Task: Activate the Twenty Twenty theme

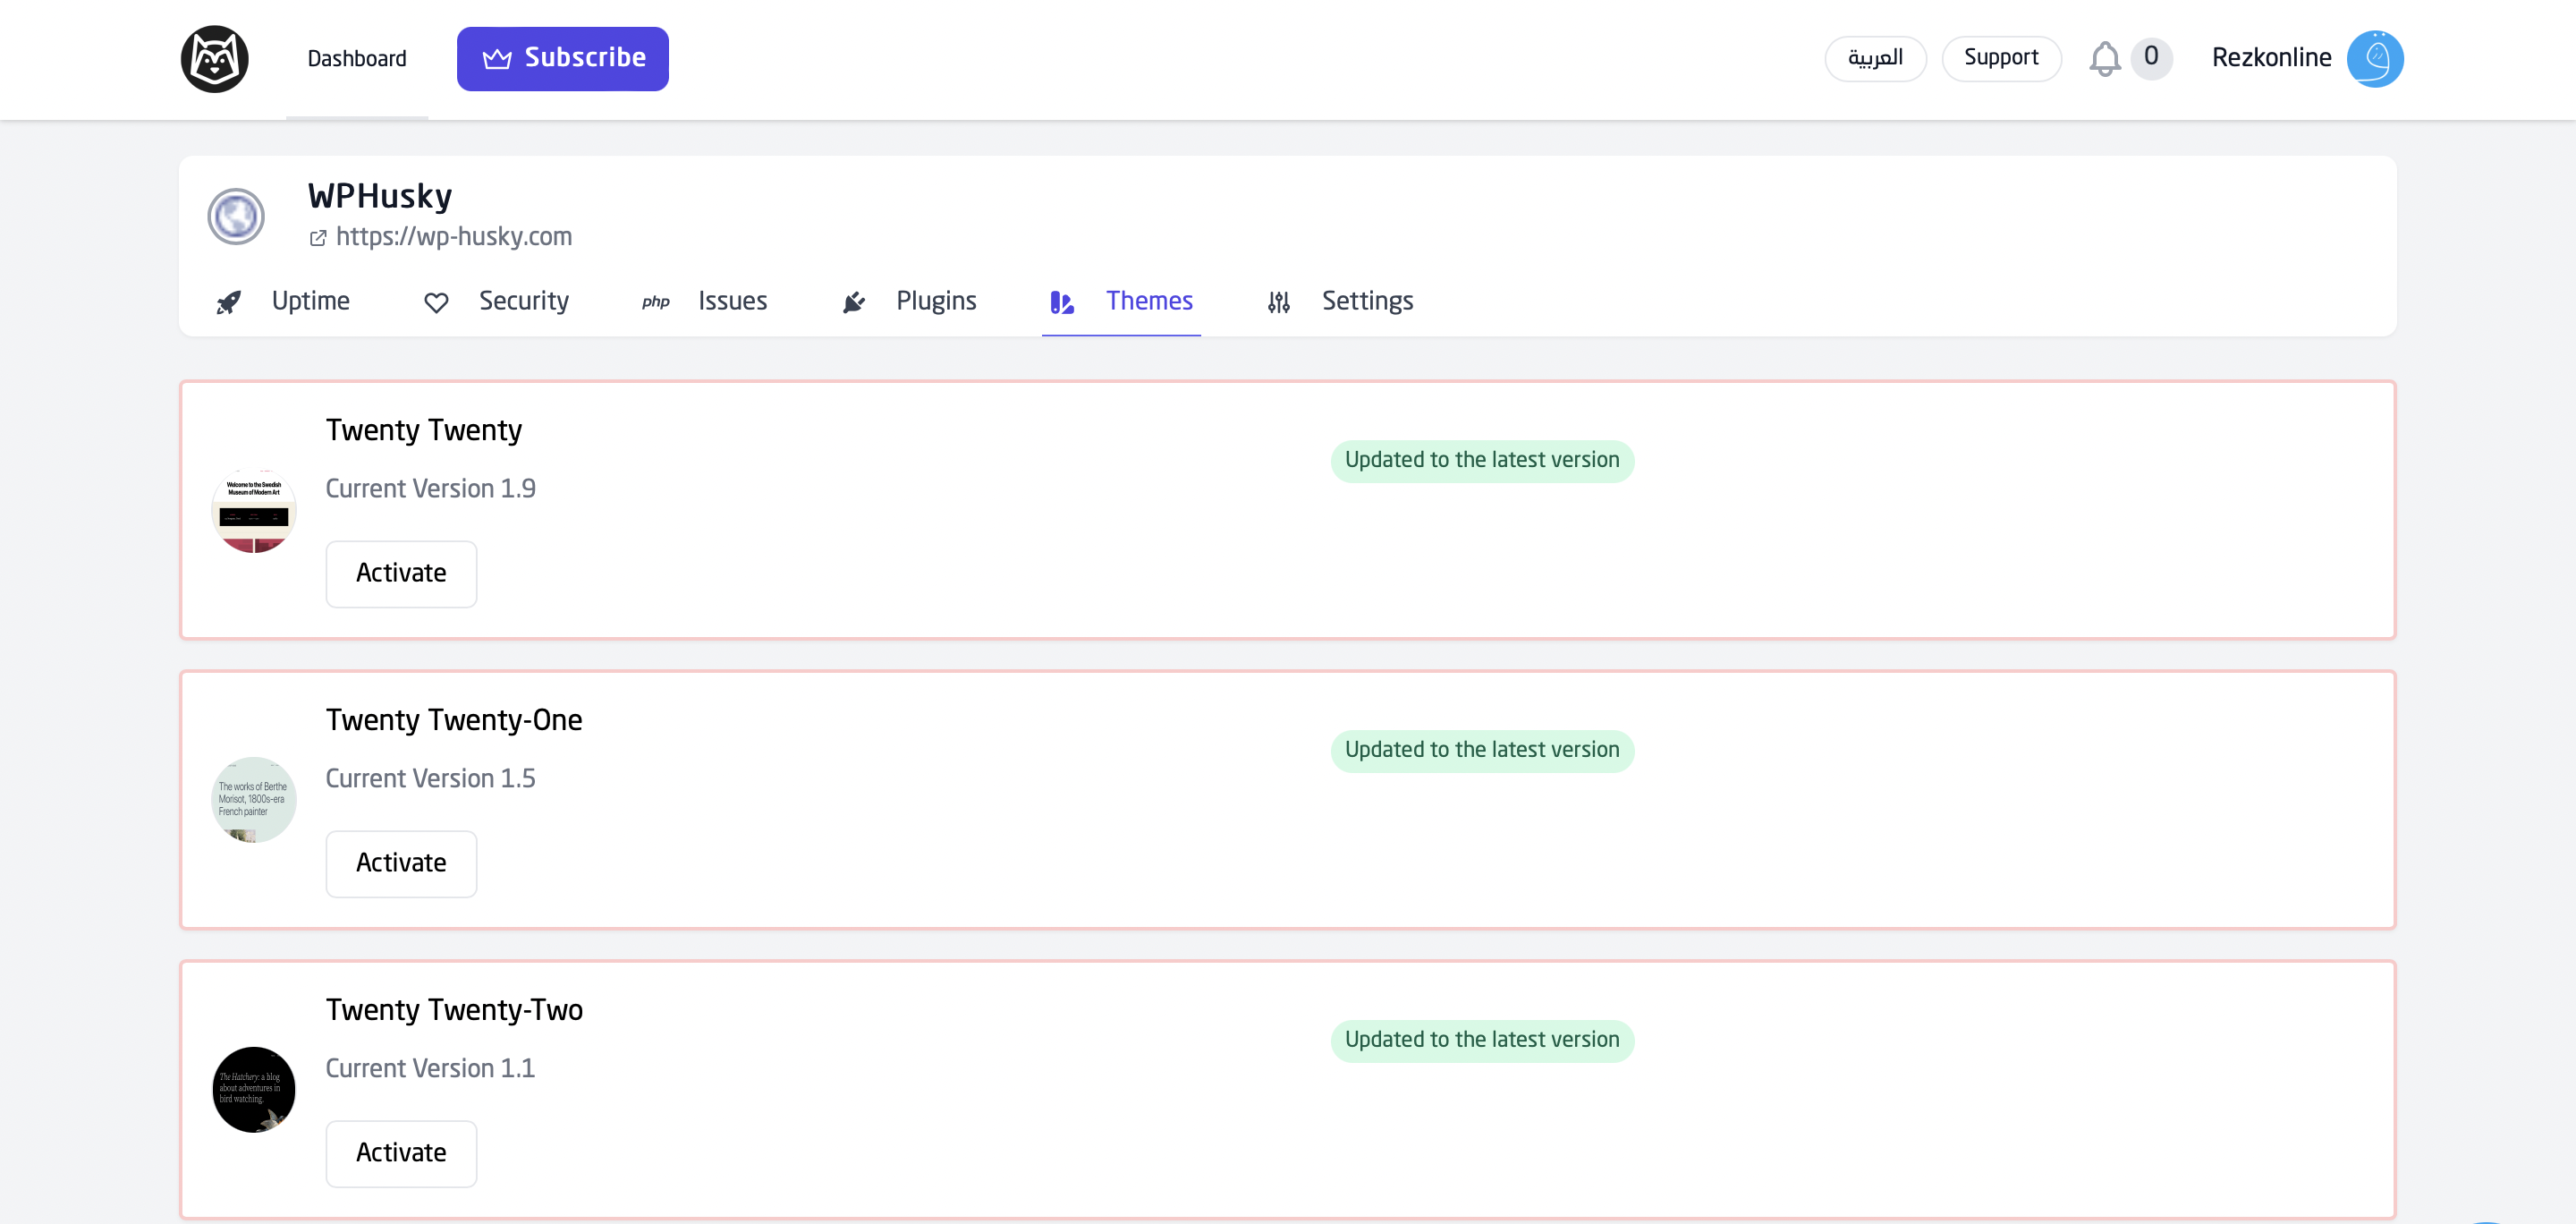Action: tap(401, 574)
